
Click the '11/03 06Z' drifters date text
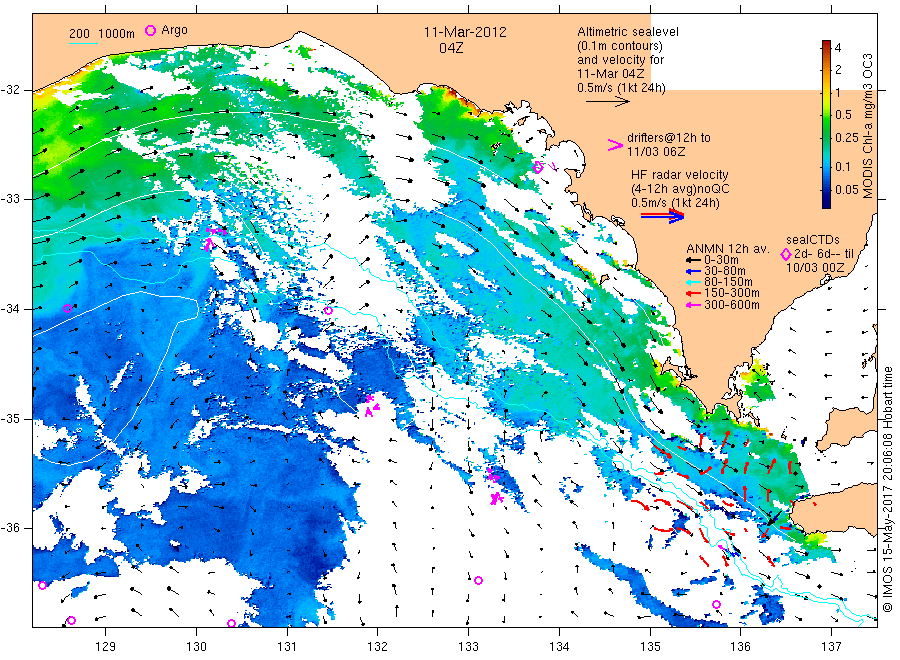pyautogui.click(x=656, y=152)
